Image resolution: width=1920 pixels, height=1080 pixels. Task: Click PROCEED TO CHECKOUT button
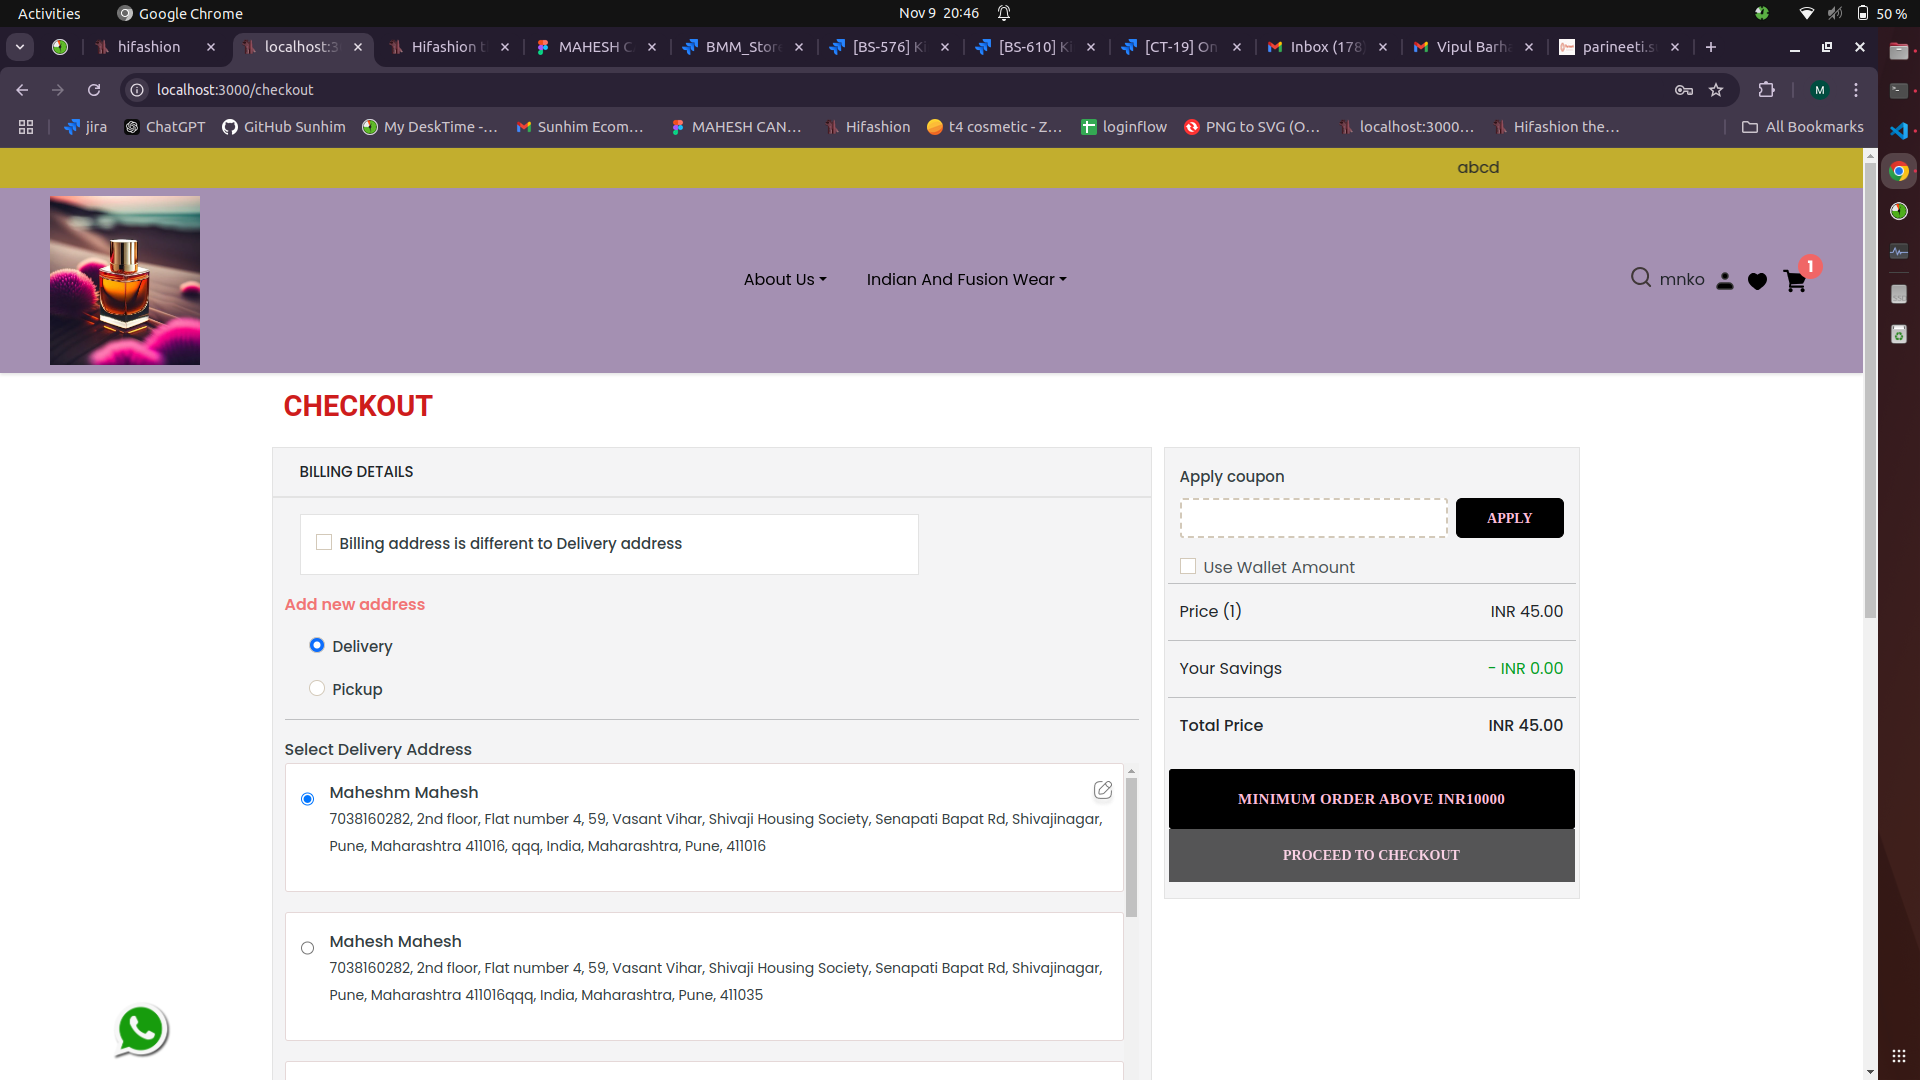[x=1371, y=855]
